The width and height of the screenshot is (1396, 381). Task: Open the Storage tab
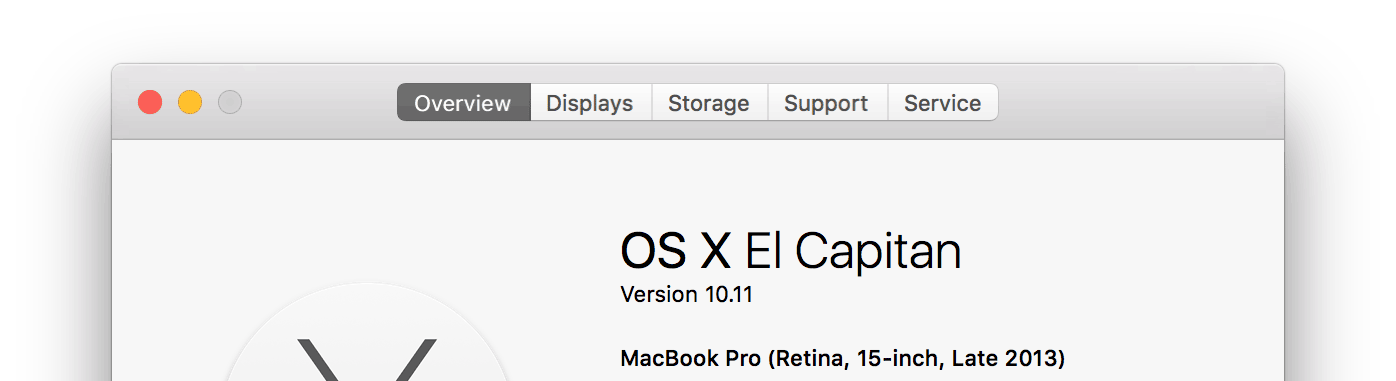pyautogui.click(x=709, y=103)
